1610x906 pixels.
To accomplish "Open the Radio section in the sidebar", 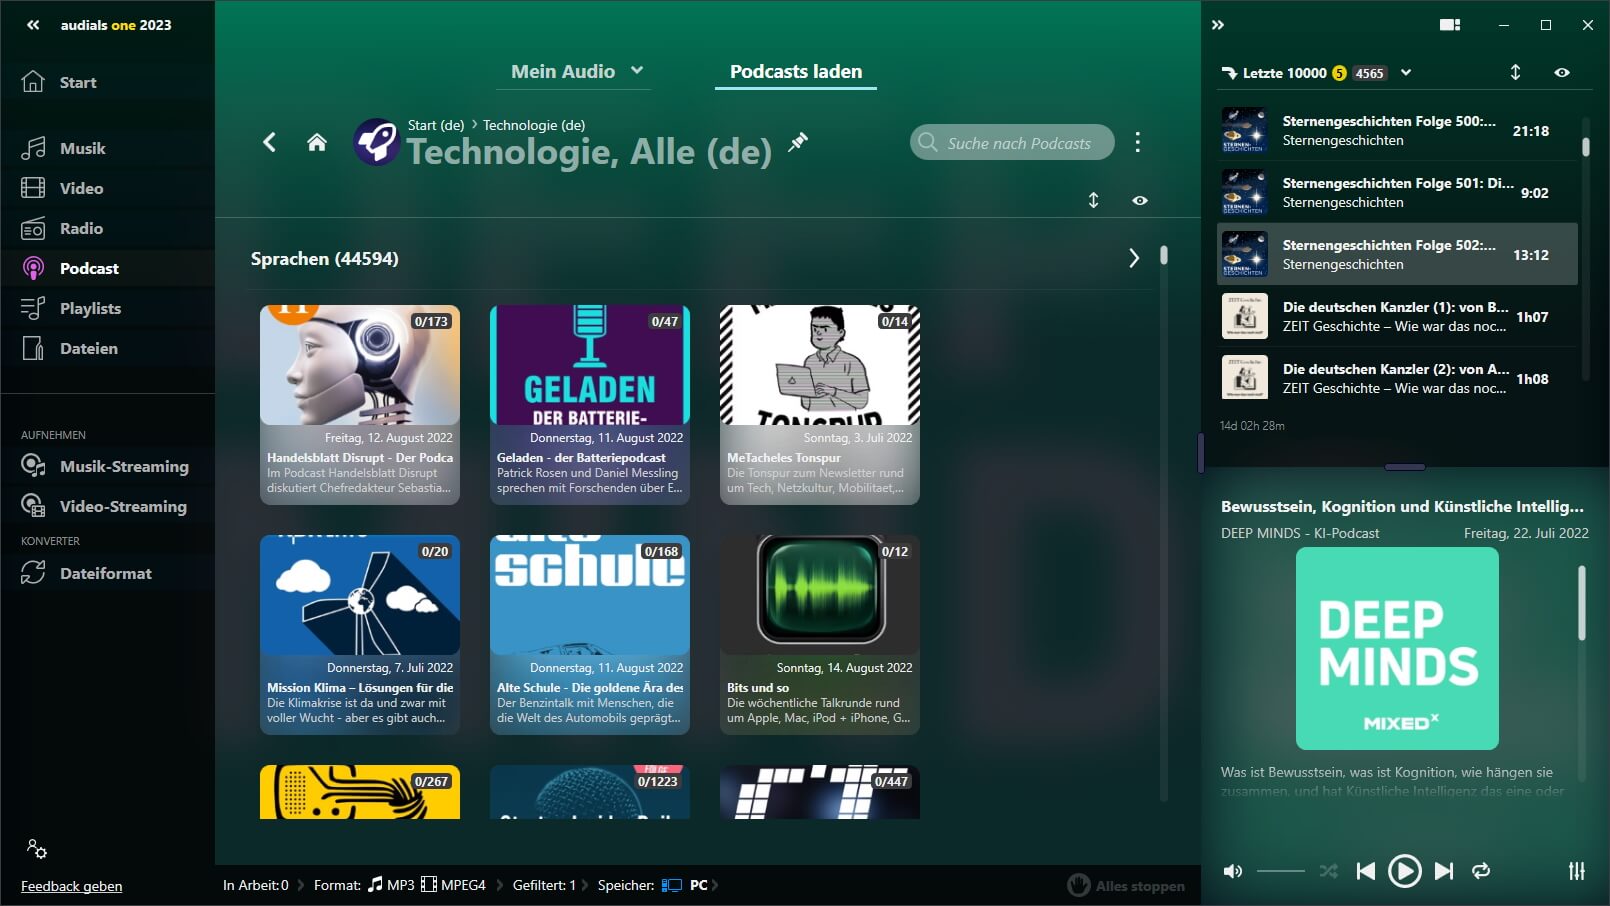I will [81, 228].
